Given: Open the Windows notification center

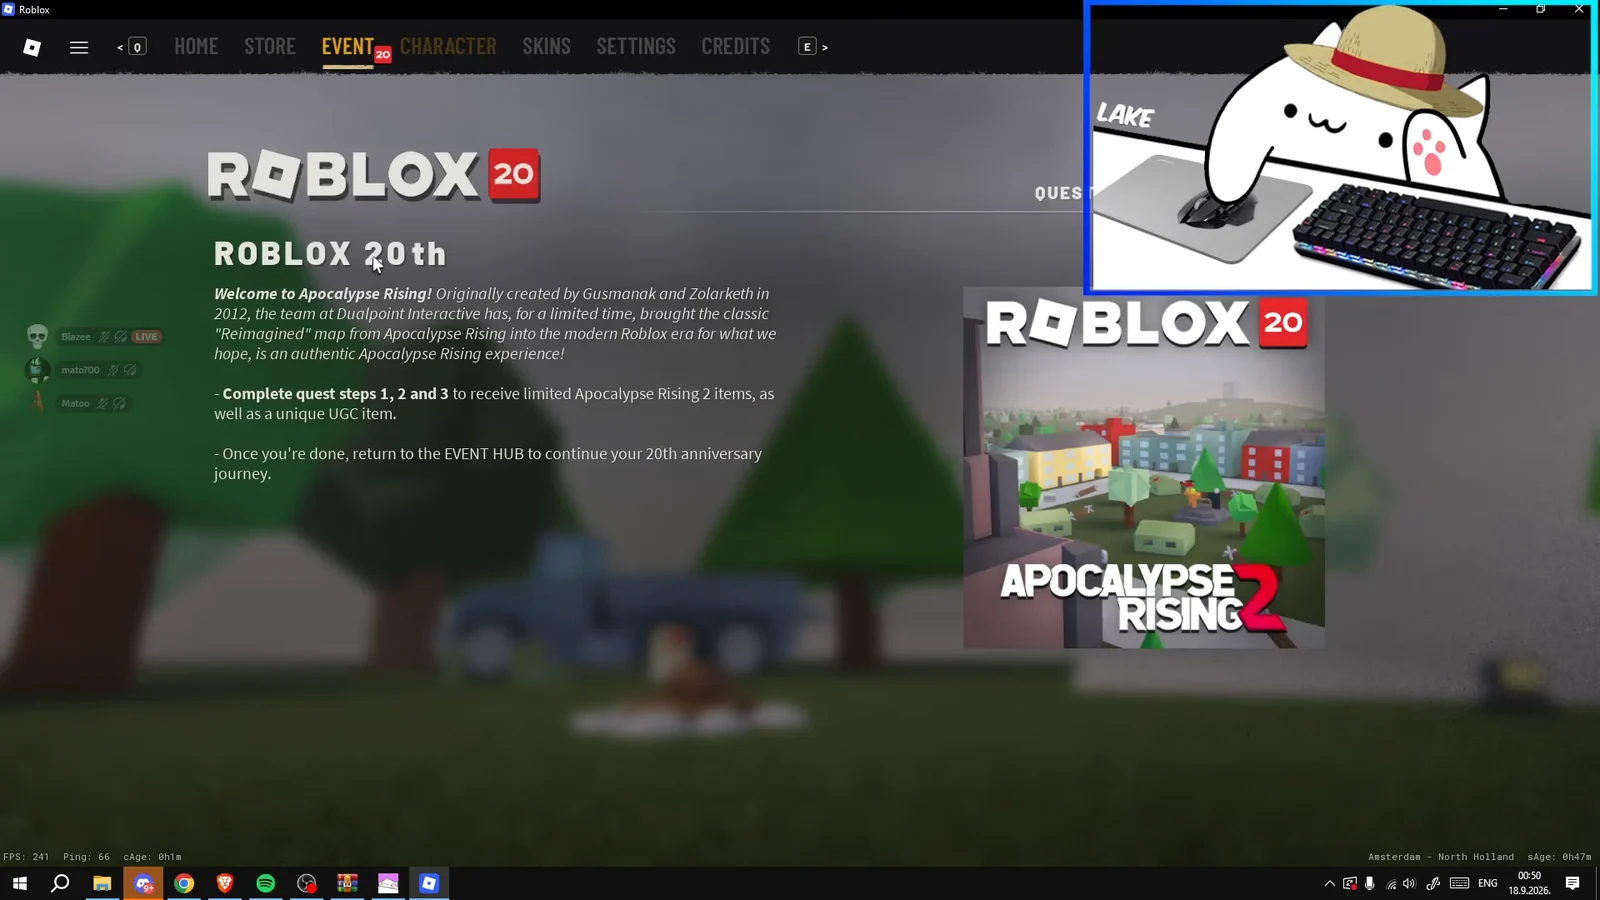Looking at the screenshot, I should [1573, 883].
